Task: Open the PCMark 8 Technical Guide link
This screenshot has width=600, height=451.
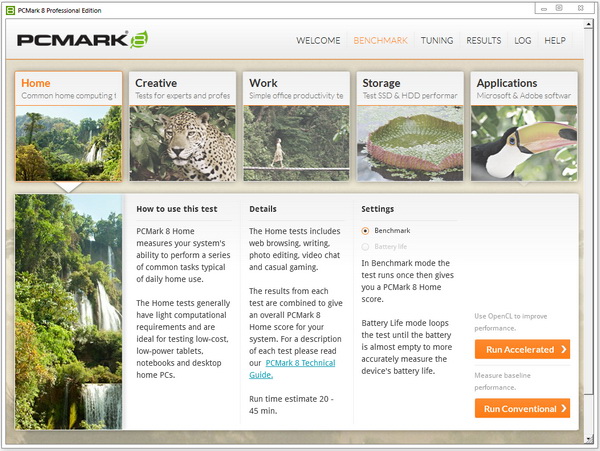Action: [292, 369]
